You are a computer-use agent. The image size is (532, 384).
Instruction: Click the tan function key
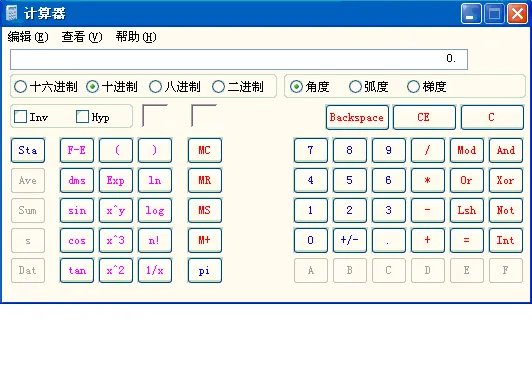pyautogui.click(x=77, y=270)
